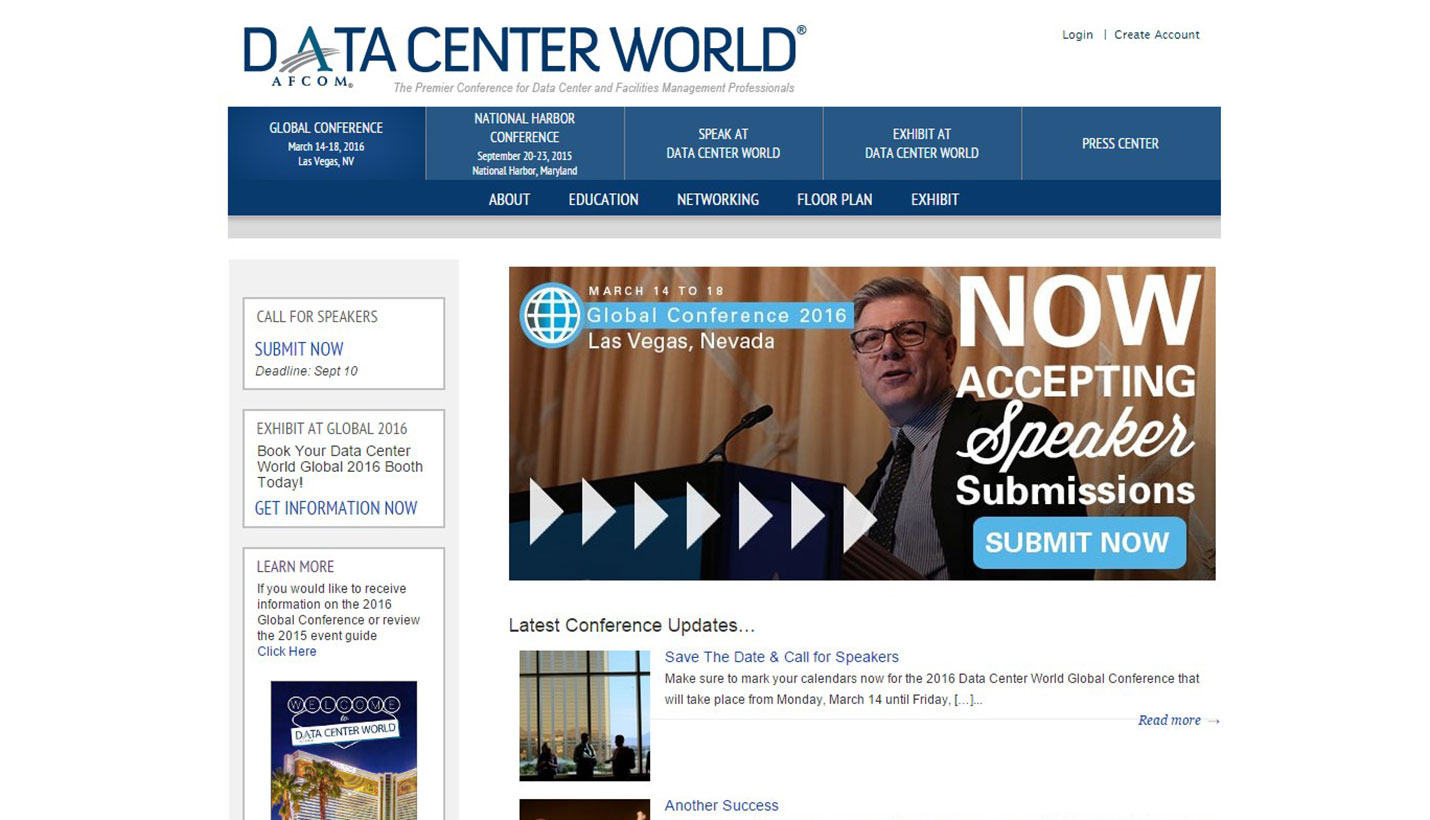This screenshot has height=820, width=1430.
Task: Click the Book Your Data Center World booth text
Action: tap(340, 466)
